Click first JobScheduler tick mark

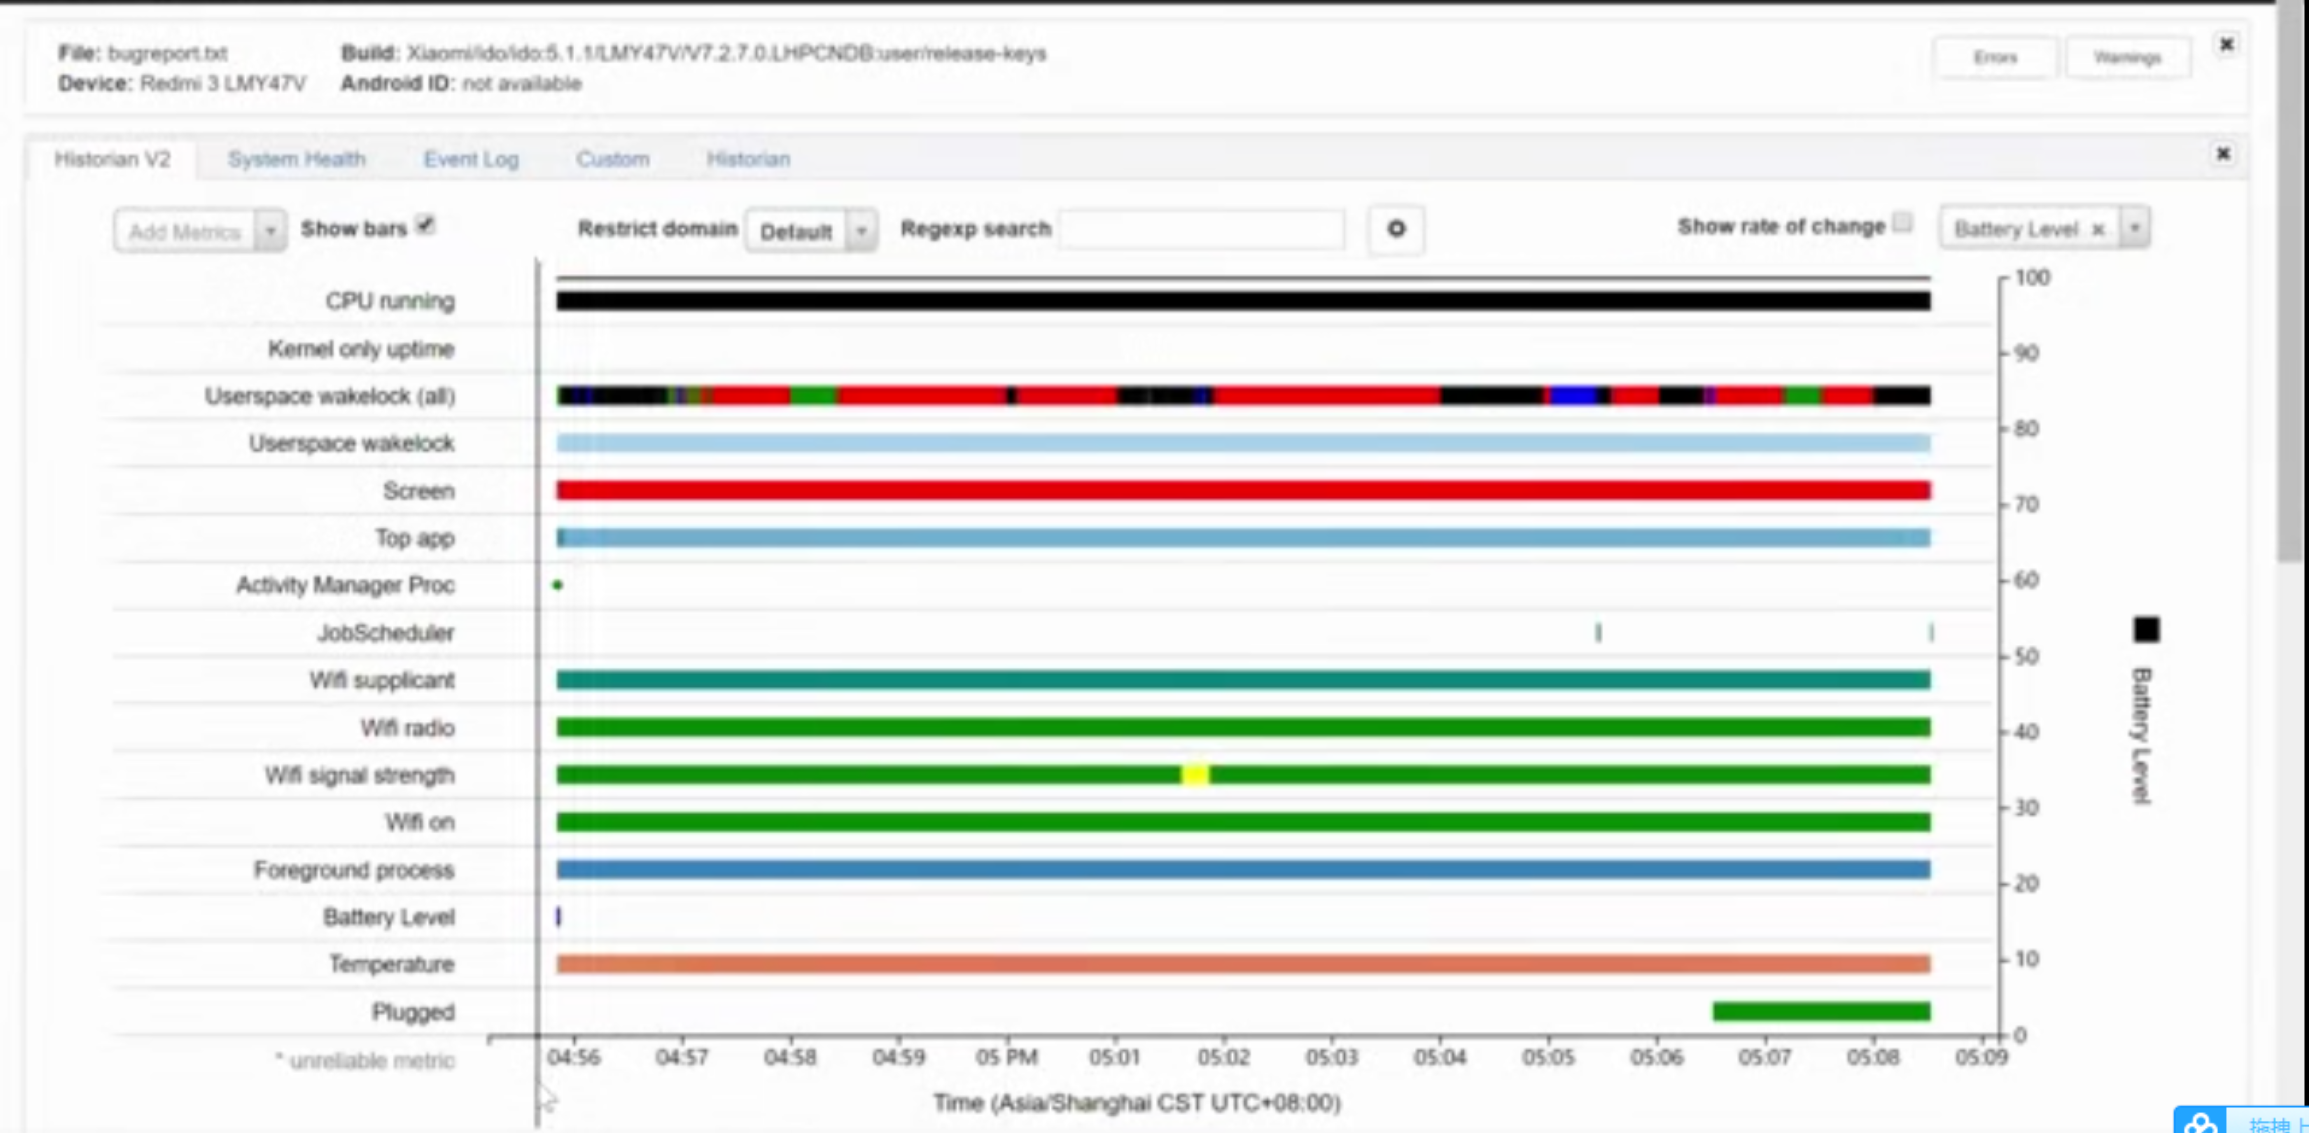tap(1598, 632)
